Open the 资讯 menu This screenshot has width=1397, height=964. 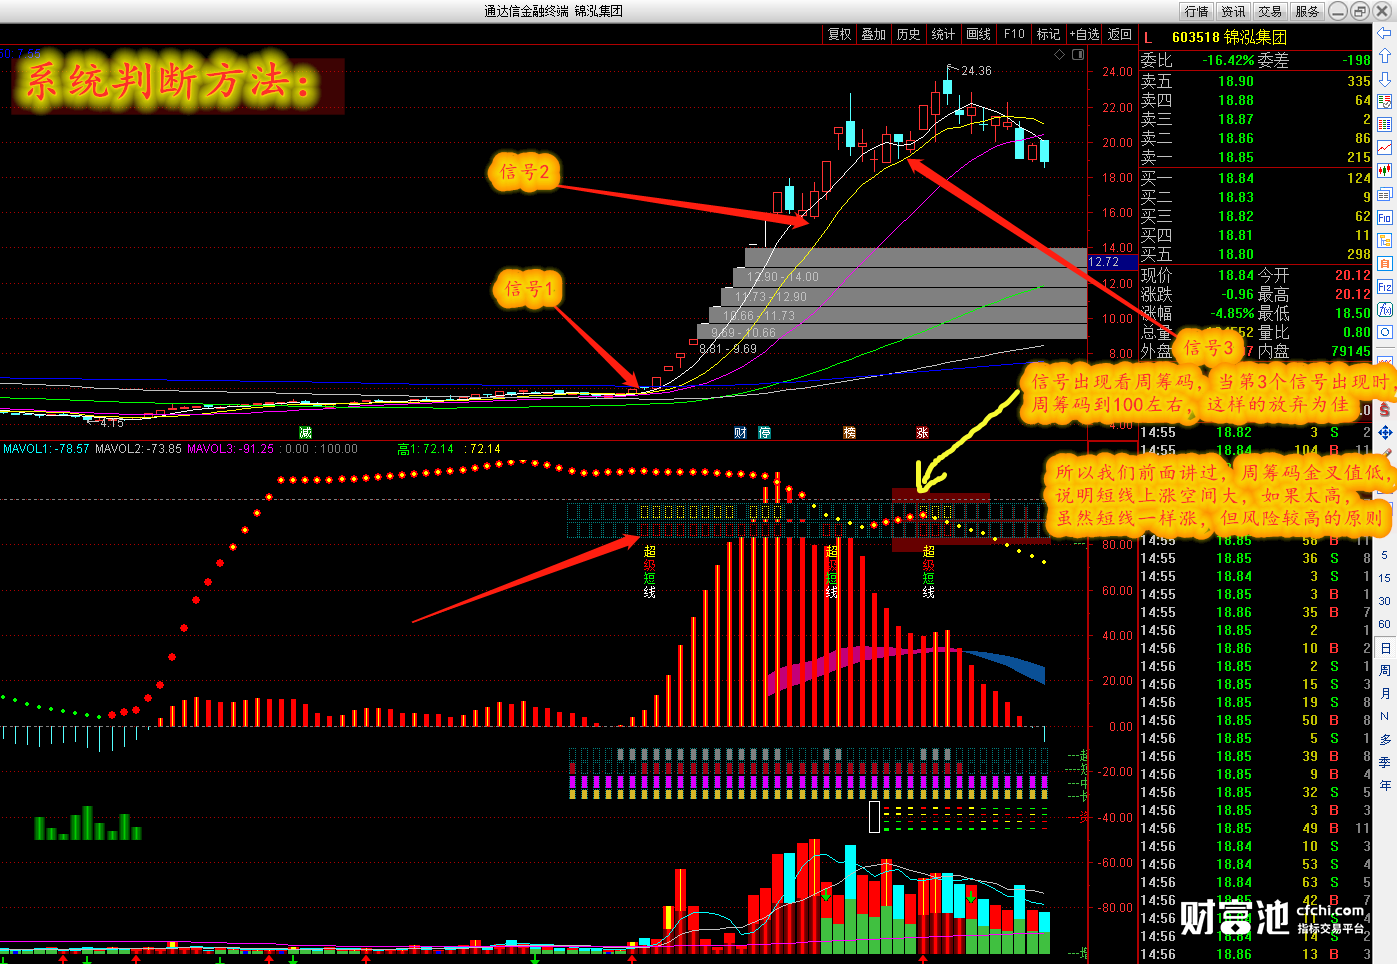1234,12
